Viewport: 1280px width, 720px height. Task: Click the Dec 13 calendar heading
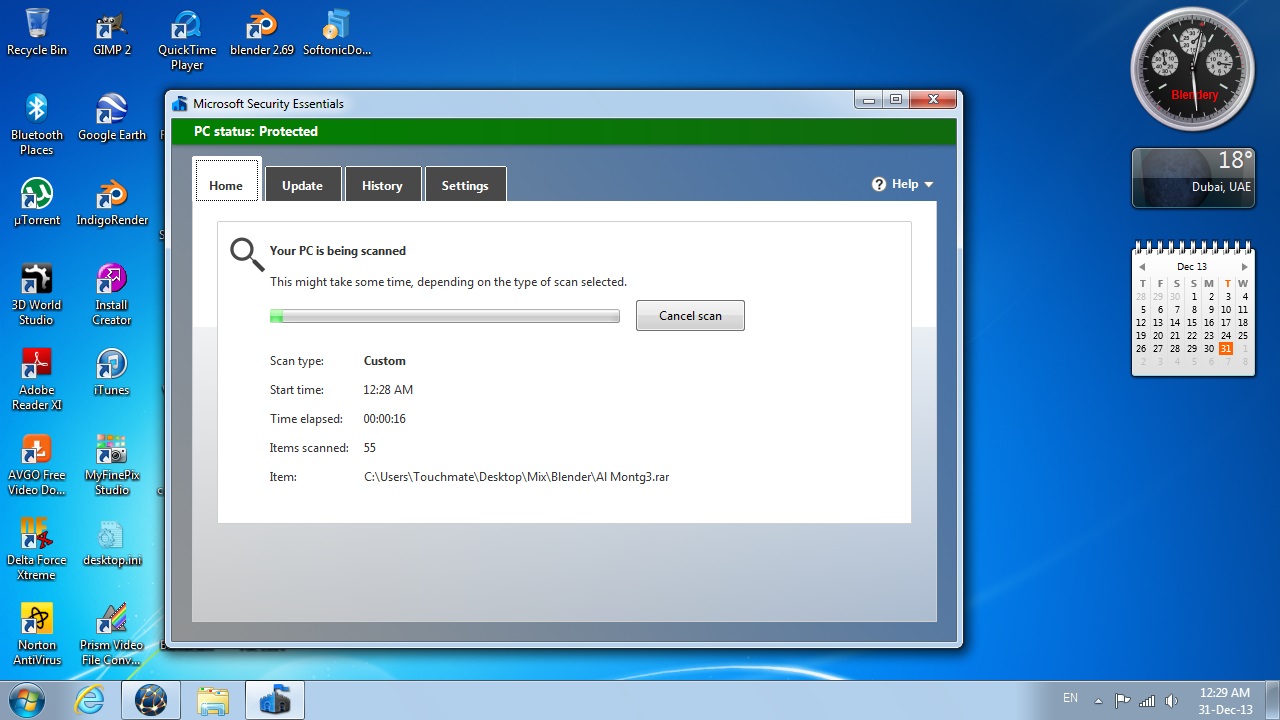point(1192,267)
